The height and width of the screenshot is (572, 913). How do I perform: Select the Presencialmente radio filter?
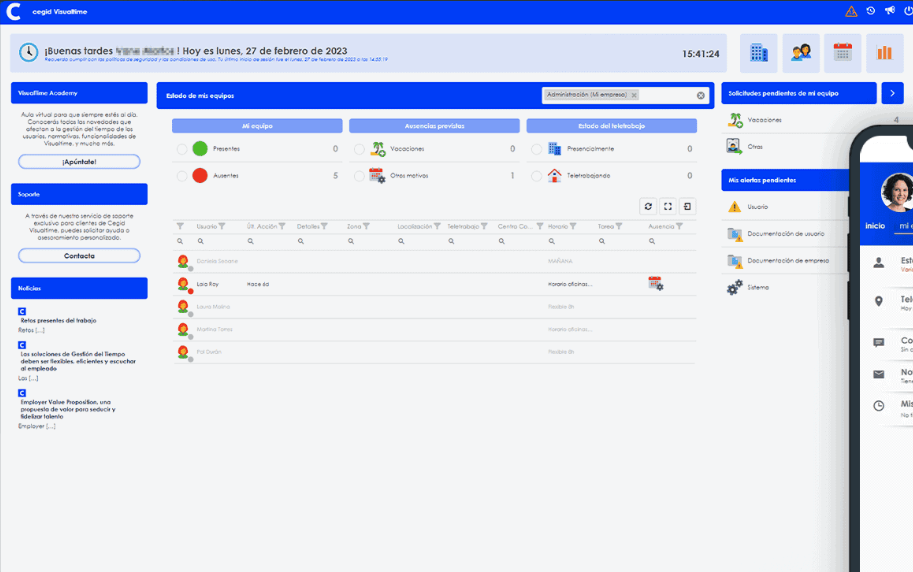coord(536,149)
